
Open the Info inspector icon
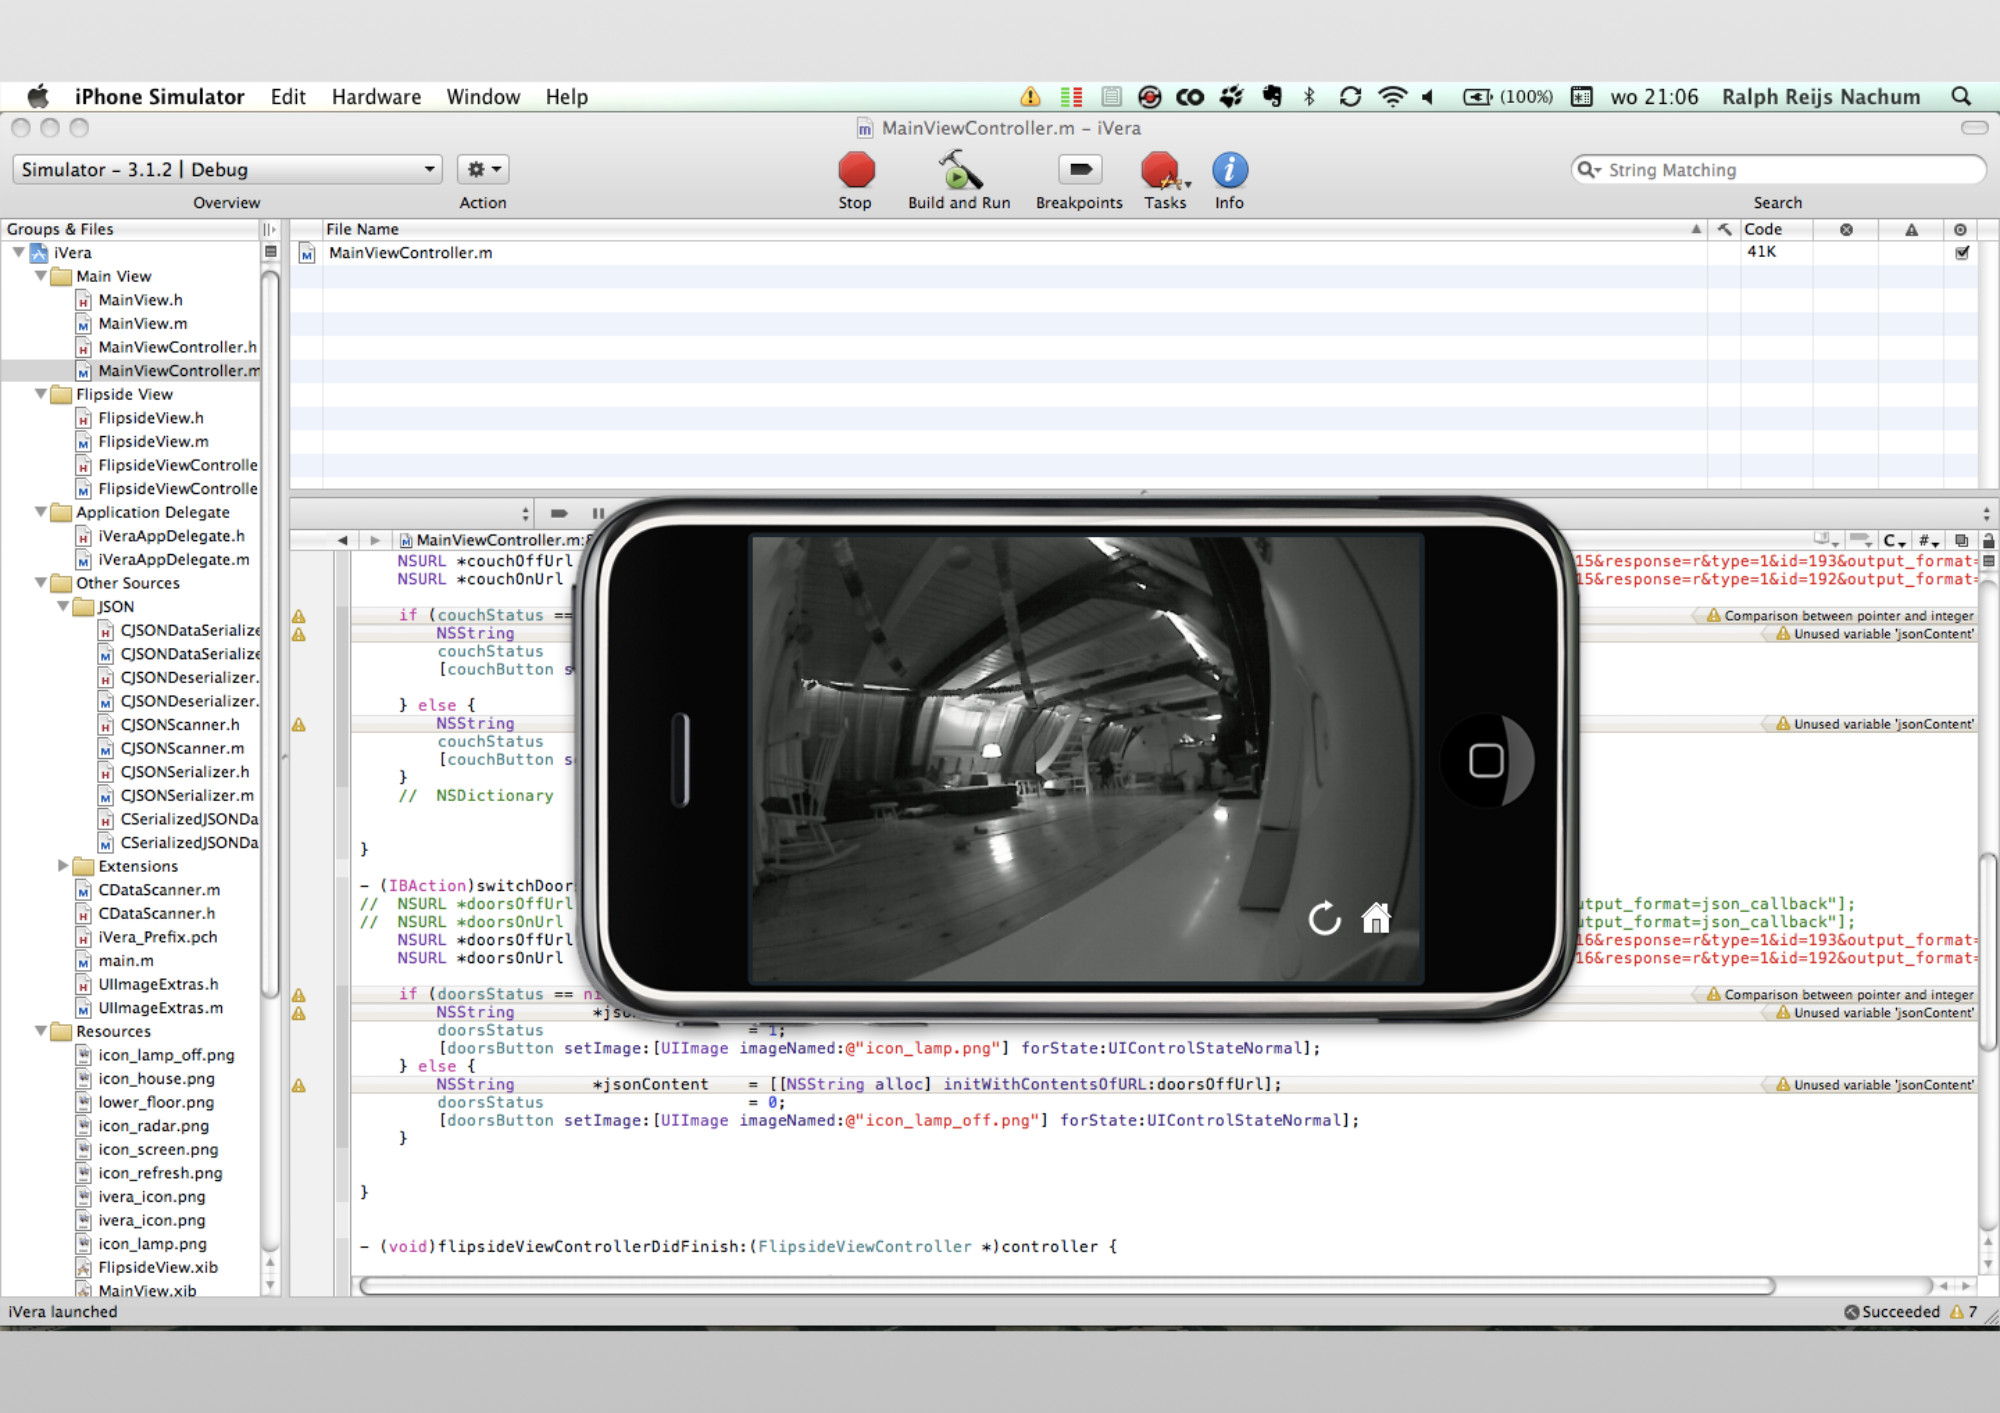click(1229, 170)
